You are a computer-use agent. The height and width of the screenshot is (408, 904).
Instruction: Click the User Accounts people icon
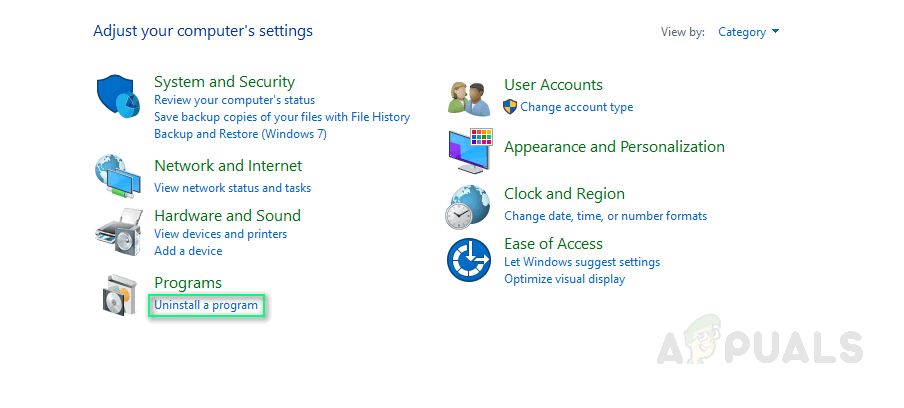(468, 97)
